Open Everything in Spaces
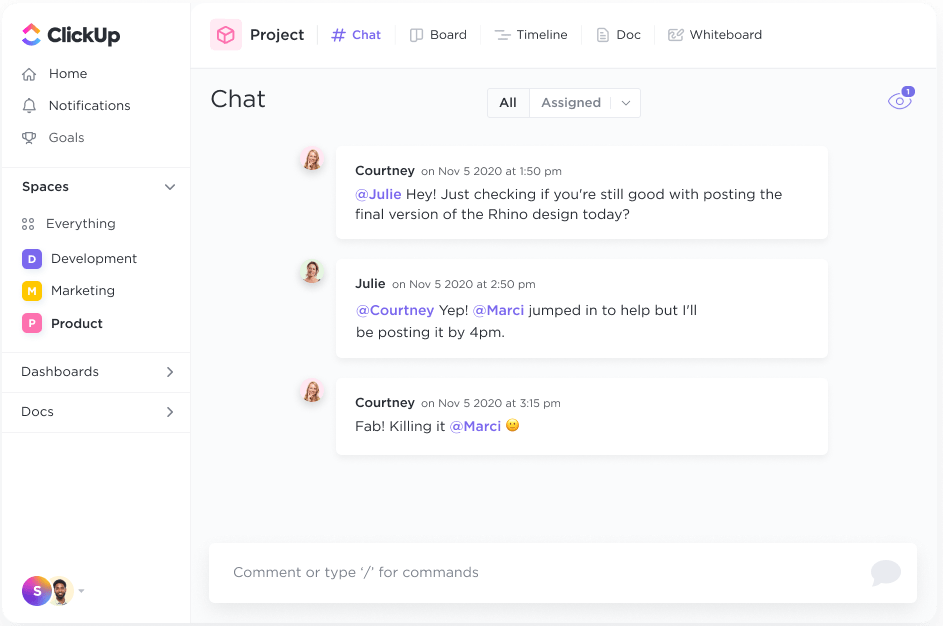 point(80,224)
